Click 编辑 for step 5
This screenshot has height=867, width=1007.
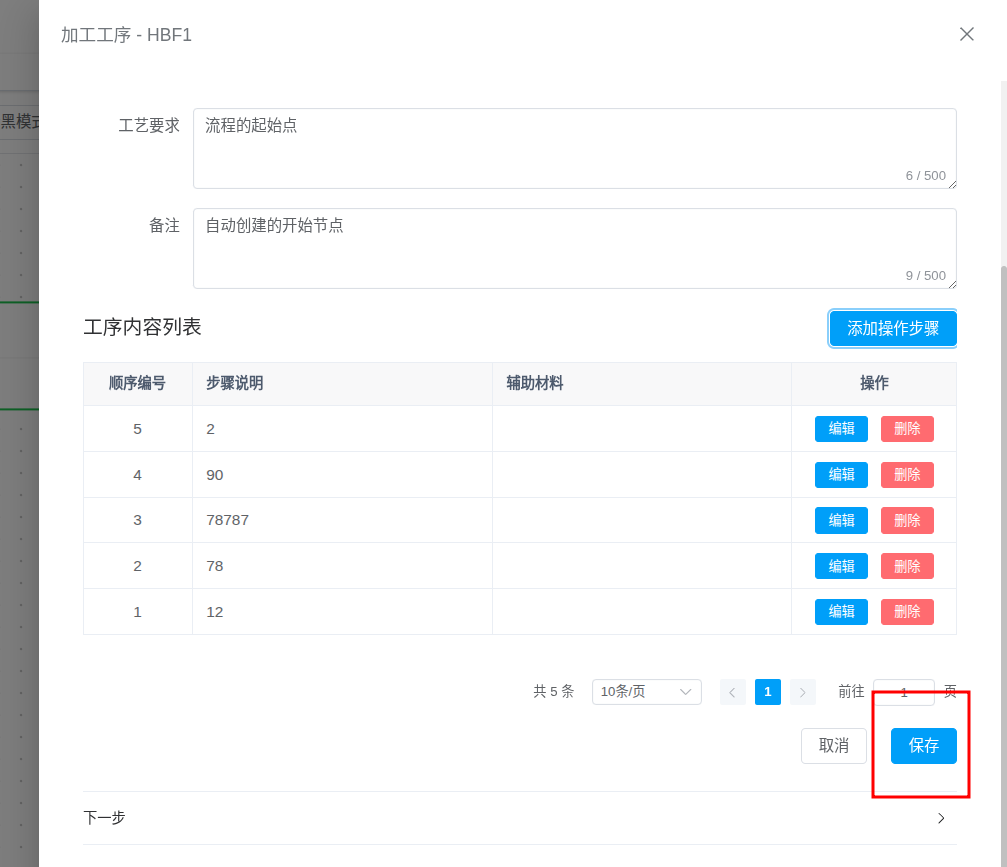[841, 428]
